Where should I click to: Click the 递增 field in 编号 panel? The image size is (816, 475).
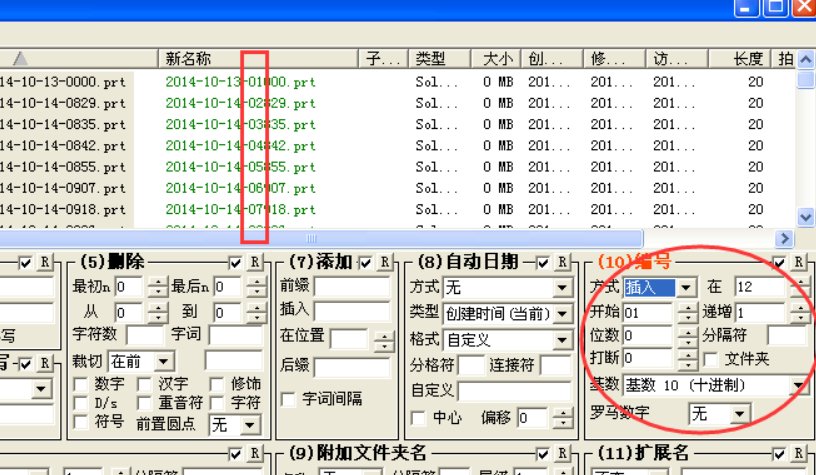pos(760,313)
